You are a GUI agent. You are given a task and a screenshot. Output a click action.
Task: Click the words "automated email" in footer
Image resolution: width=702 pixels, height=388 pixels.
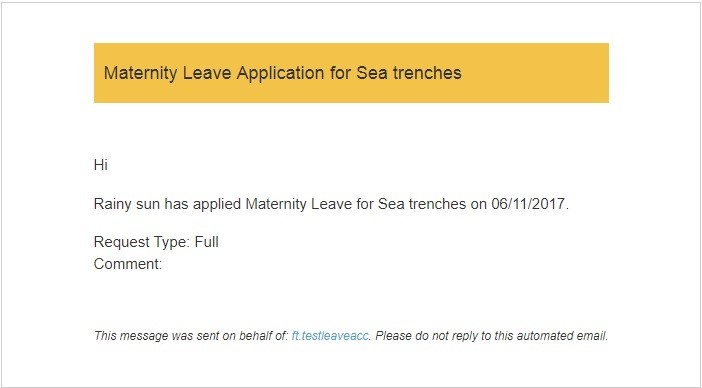[561, 336]
